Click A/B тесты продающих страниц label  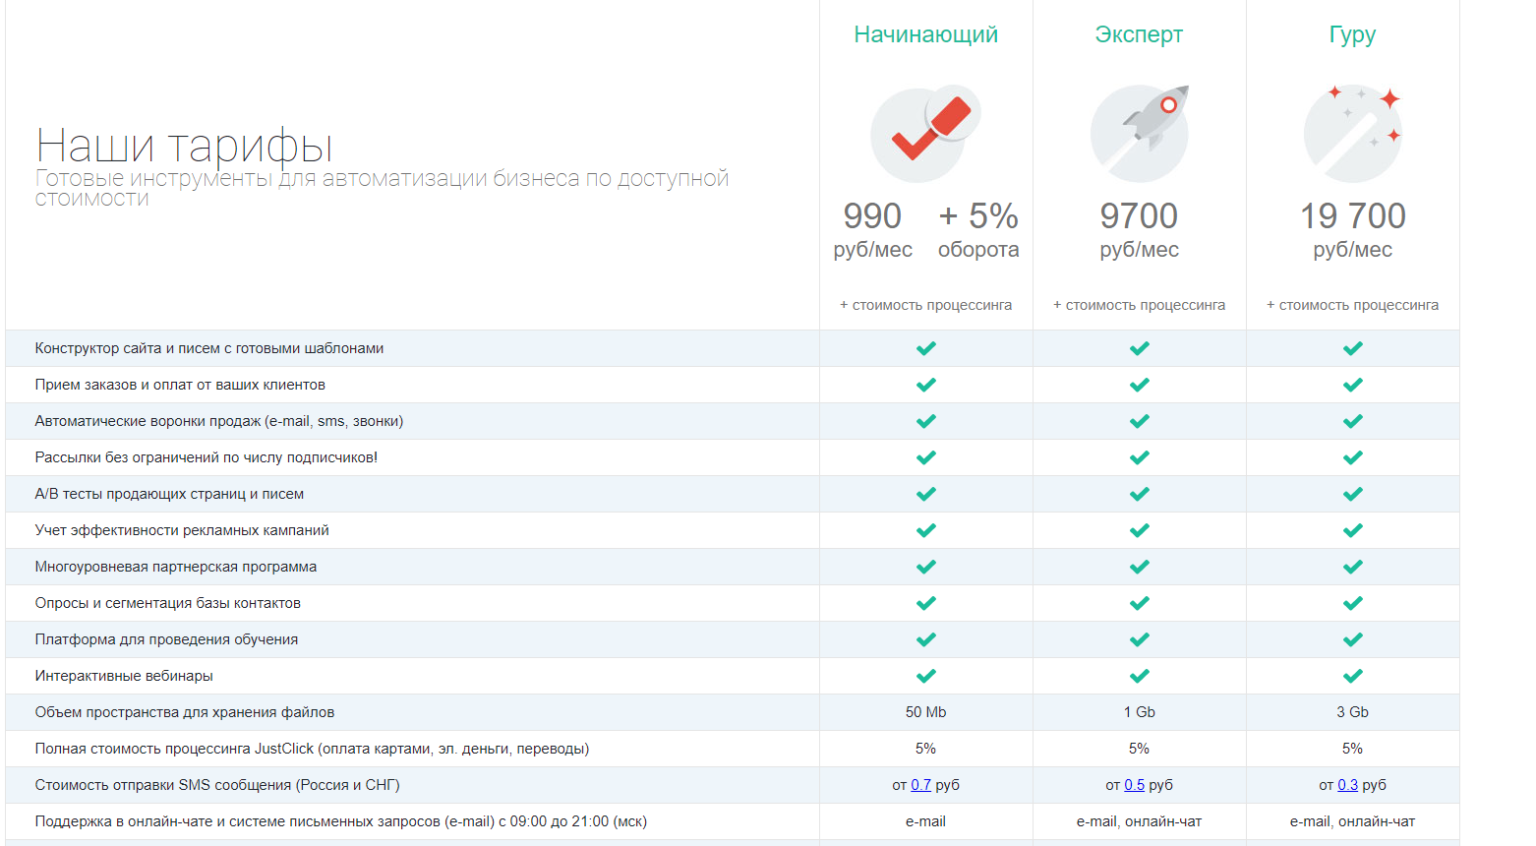tap(169, 494)
